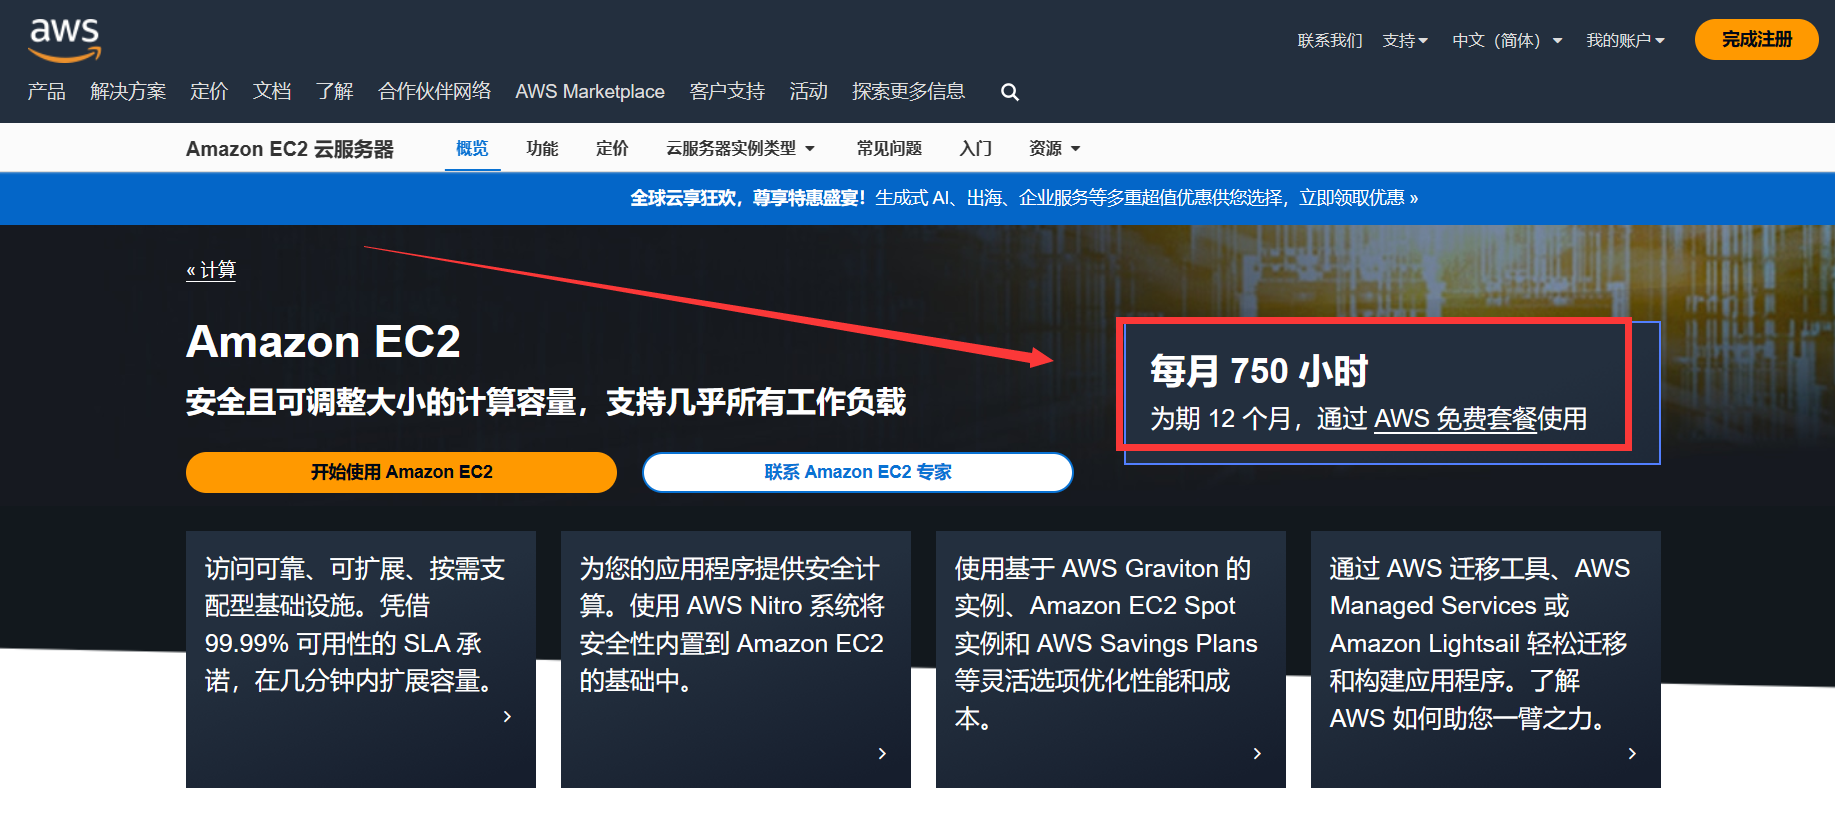Expand 云服务器实例类型 dropdown
This screenshot has height=831, width=1835.
pyautogui.click(x=741, y=148)
